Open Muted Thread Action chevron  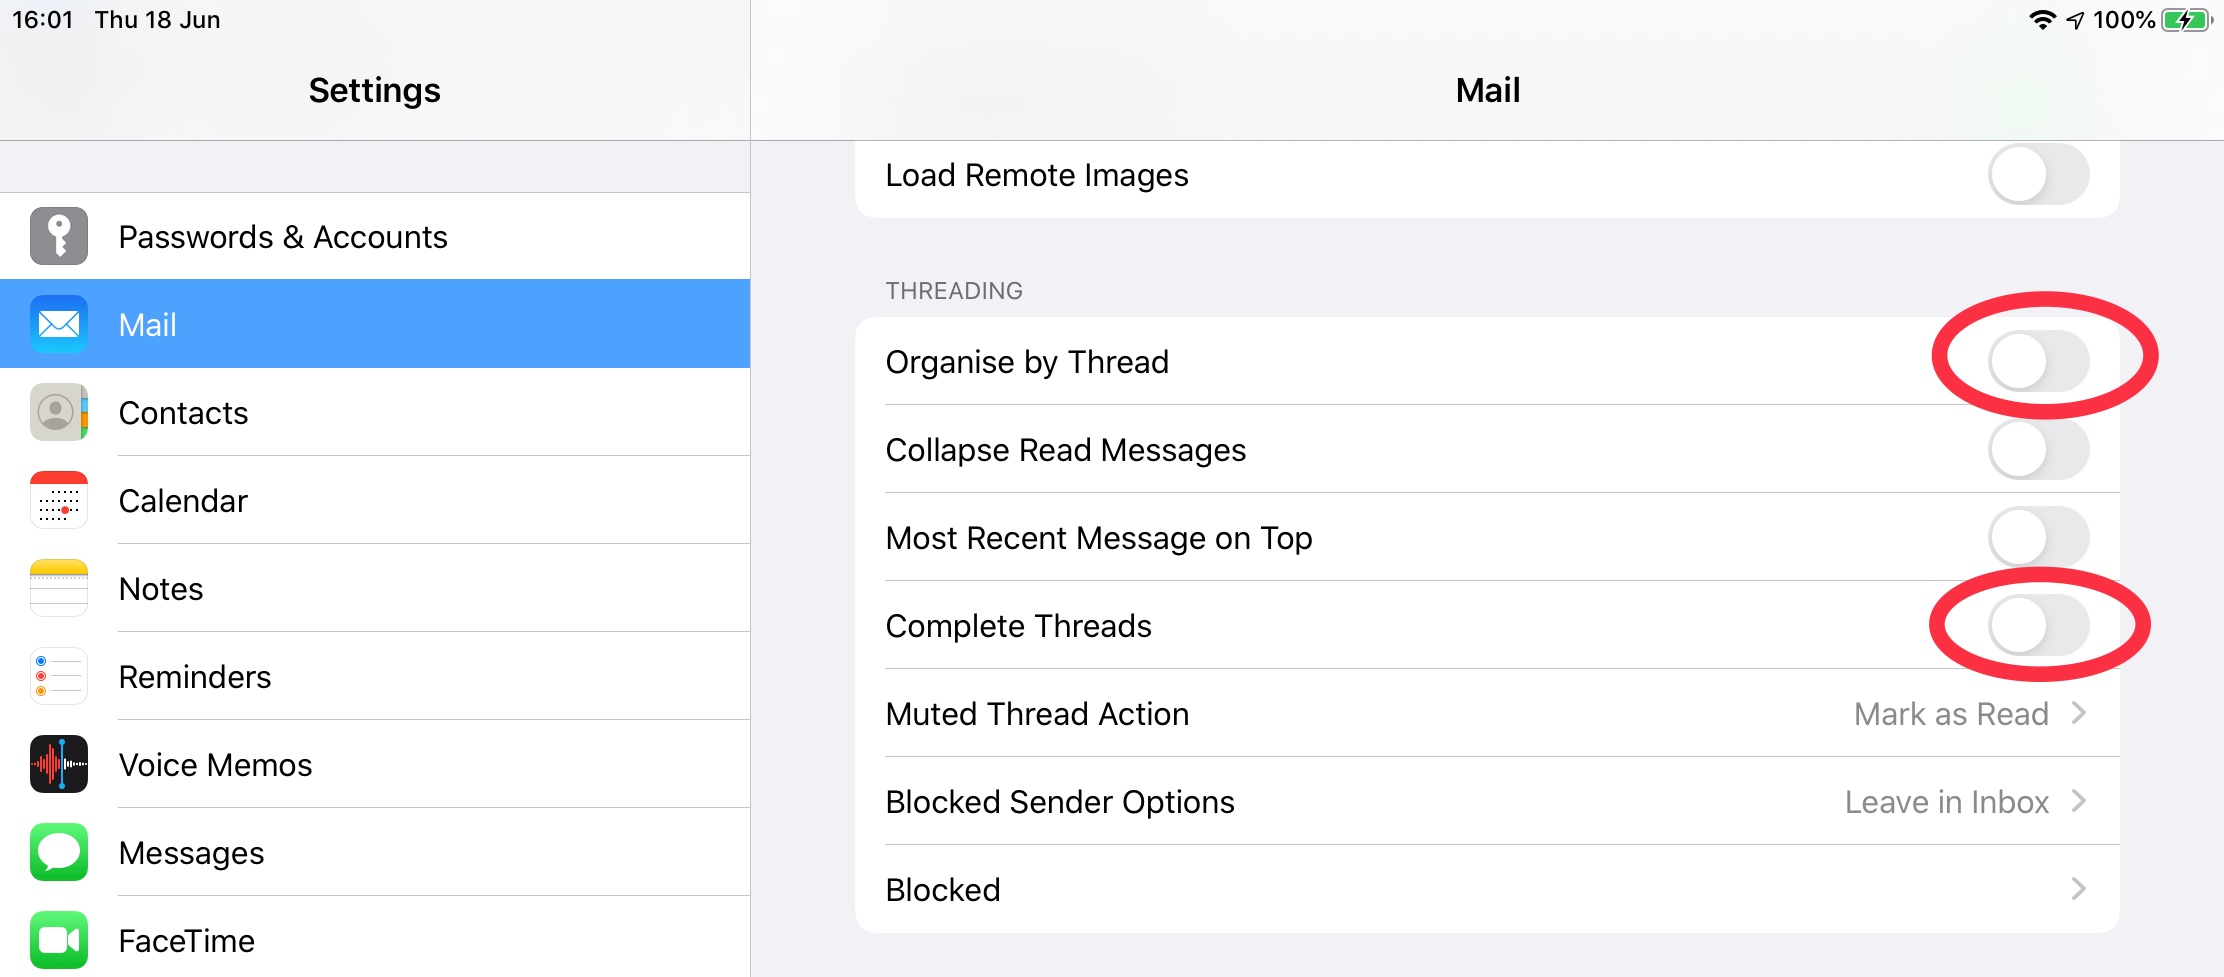(2079, 713)
